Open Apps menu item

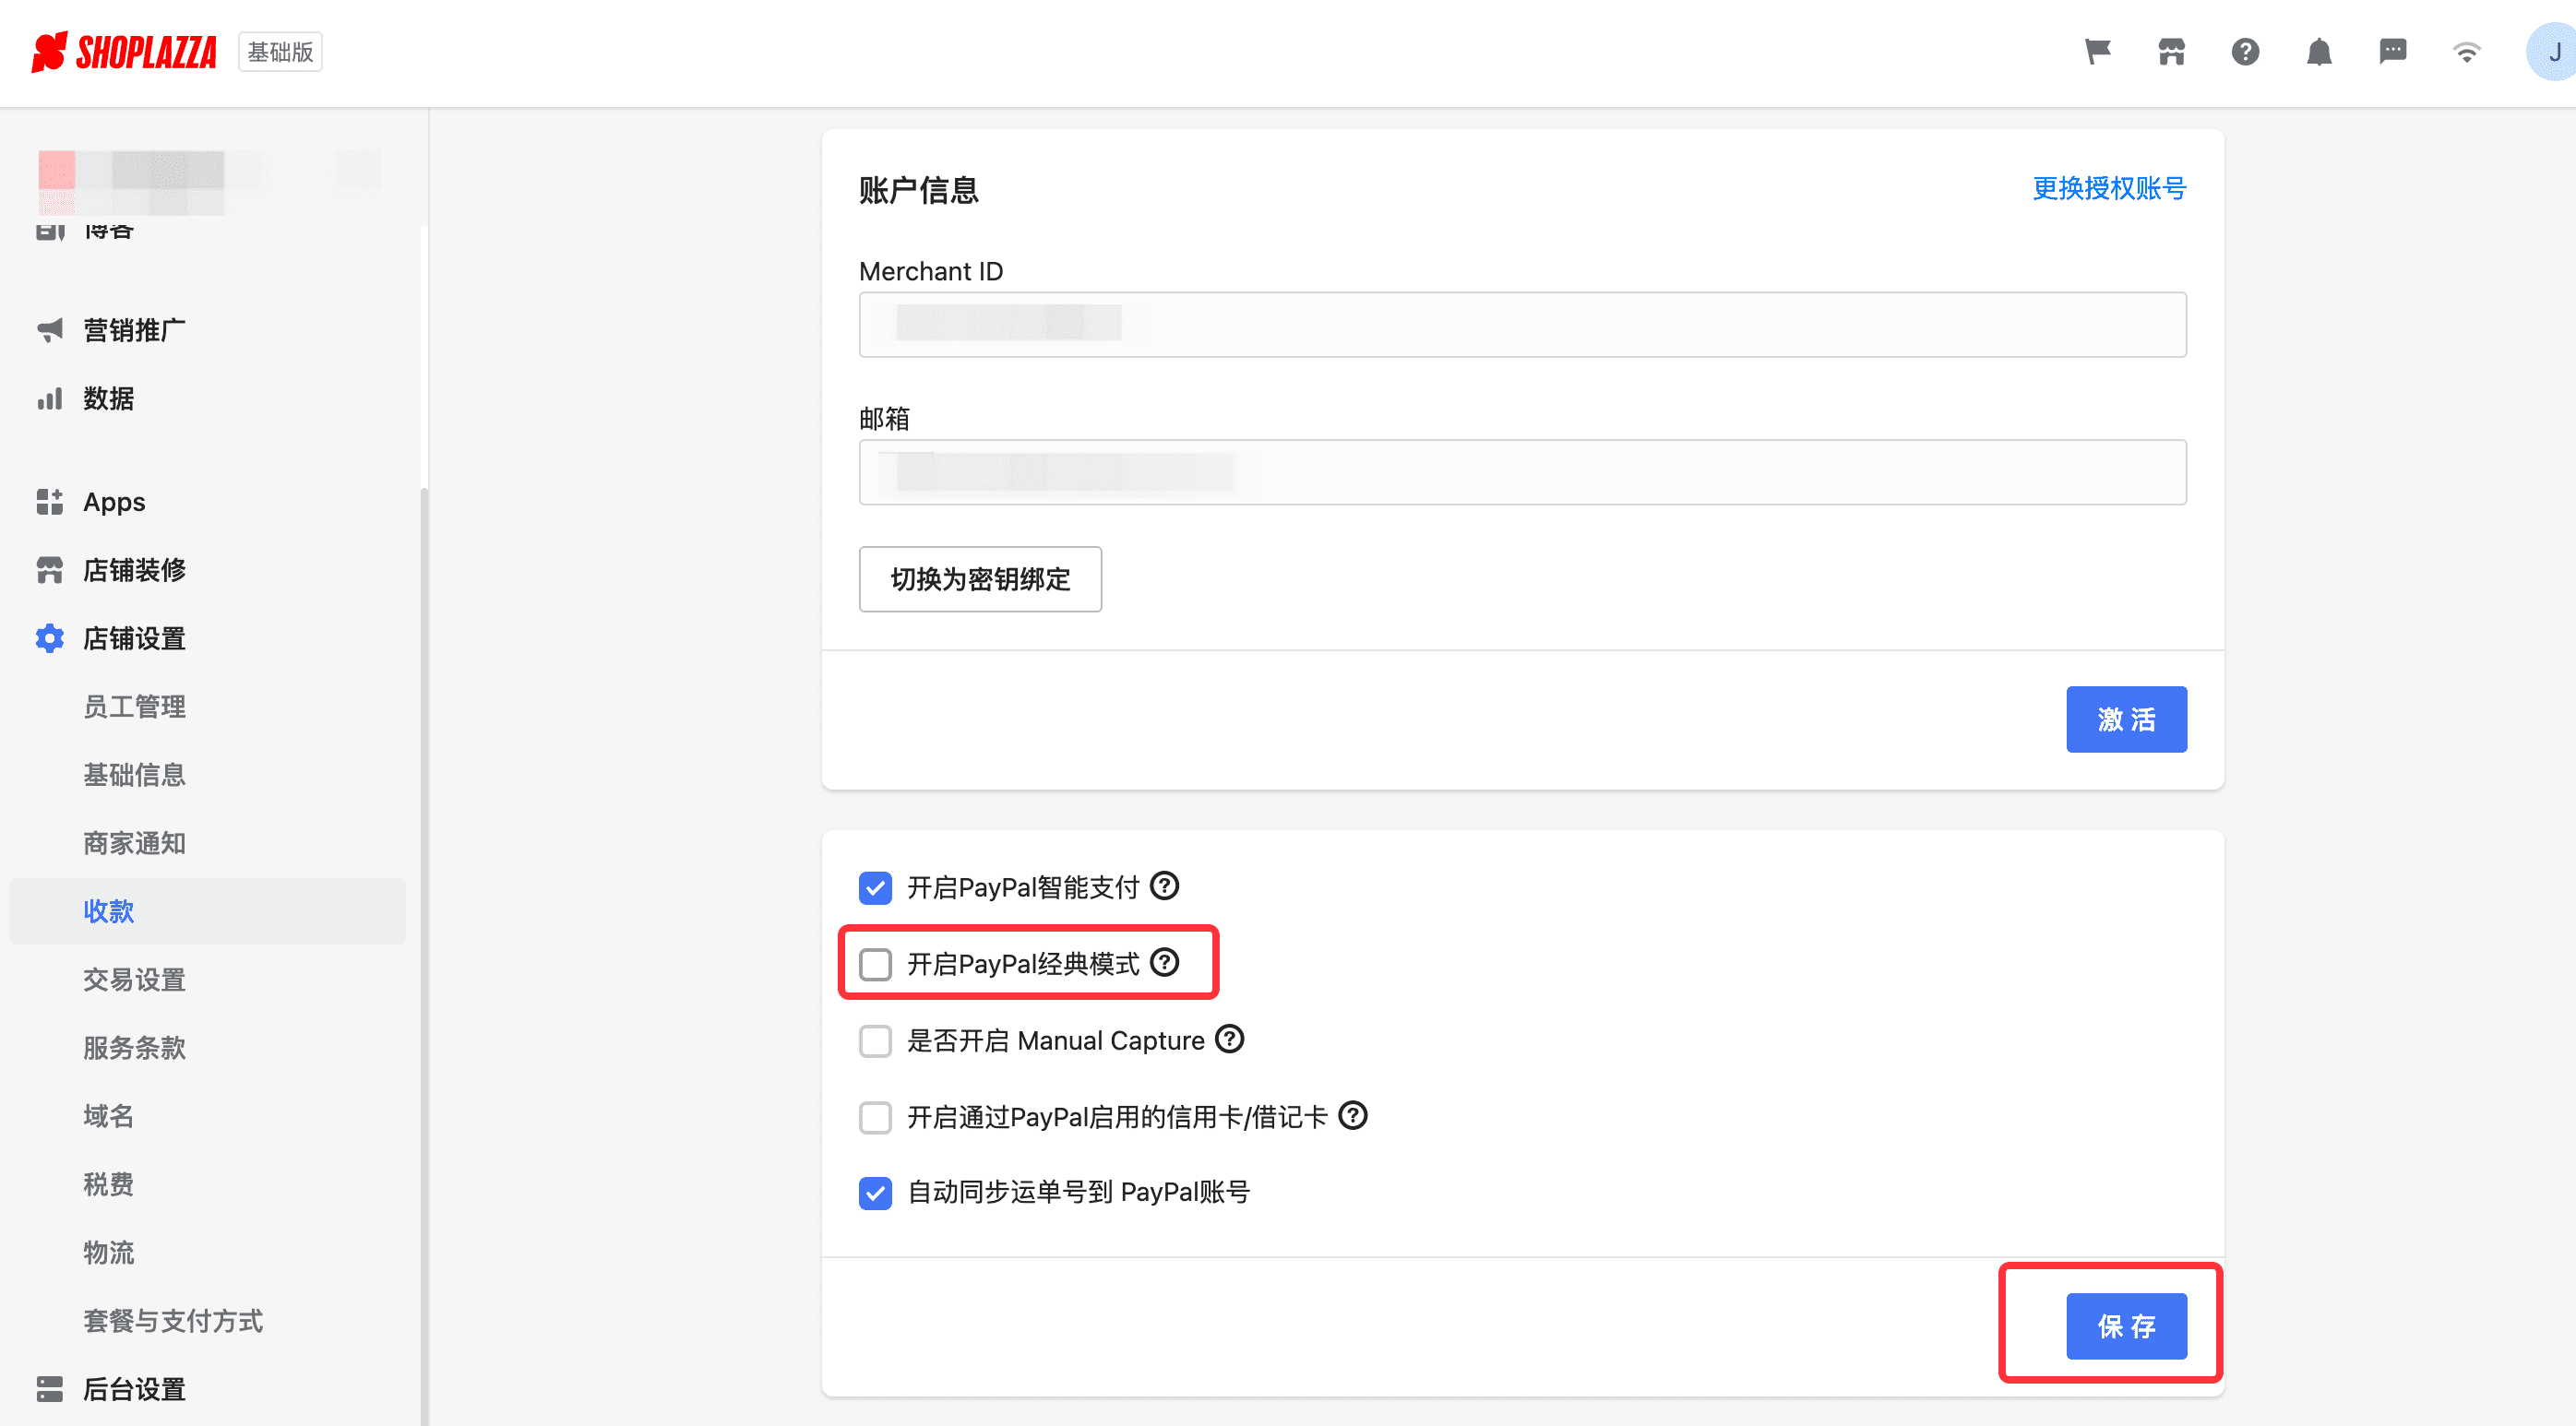(114, 501)
